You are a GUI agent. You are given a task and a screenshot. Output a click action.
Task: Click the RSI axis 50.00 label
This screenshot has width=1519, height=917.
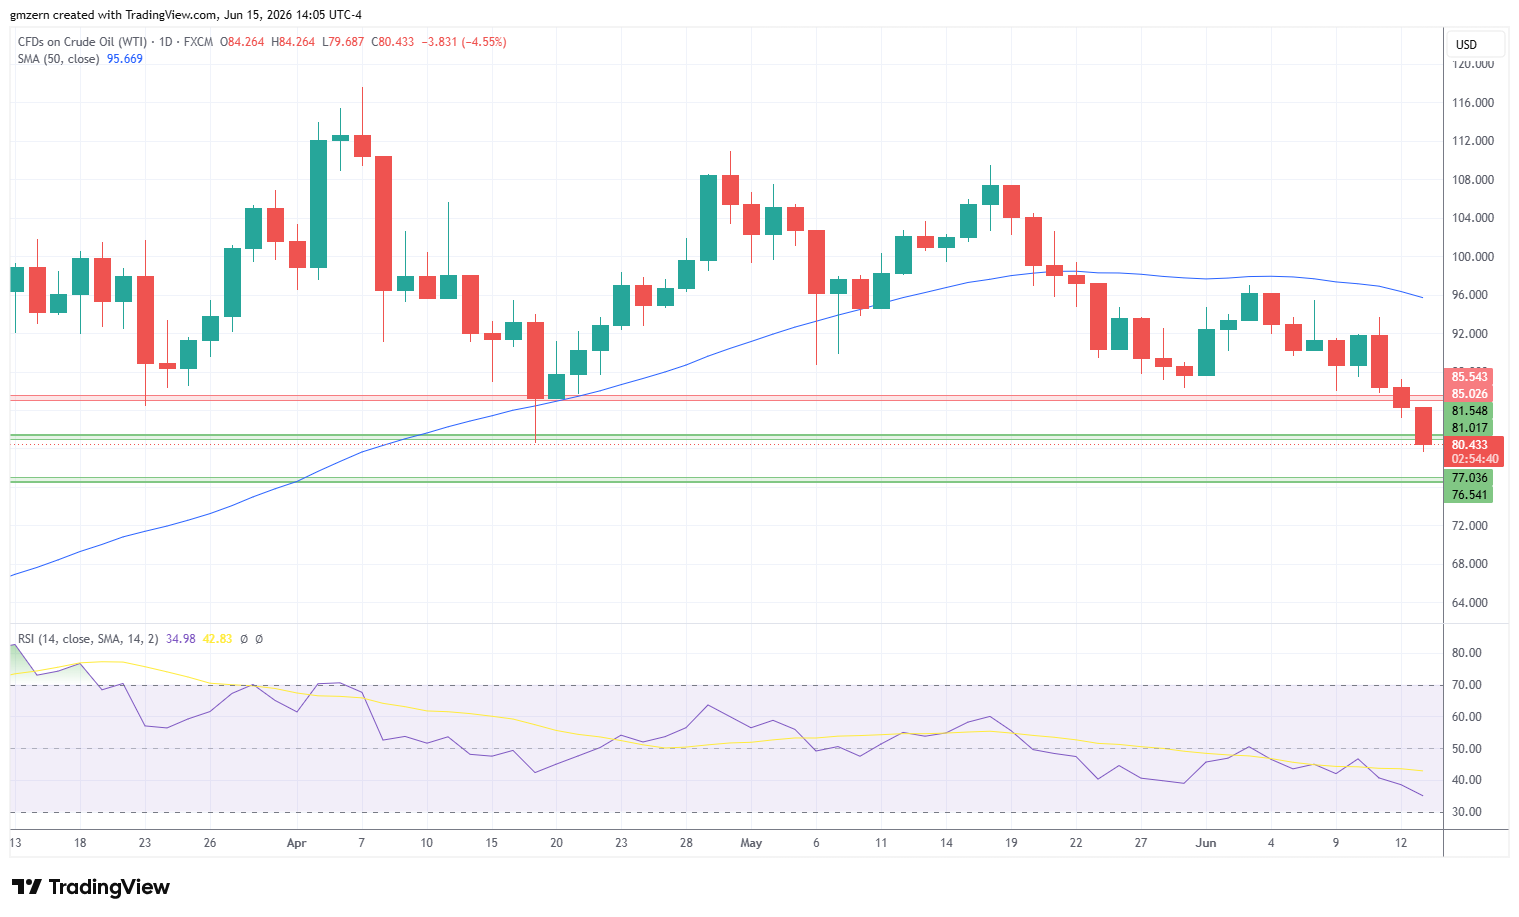coord(1467,749)
